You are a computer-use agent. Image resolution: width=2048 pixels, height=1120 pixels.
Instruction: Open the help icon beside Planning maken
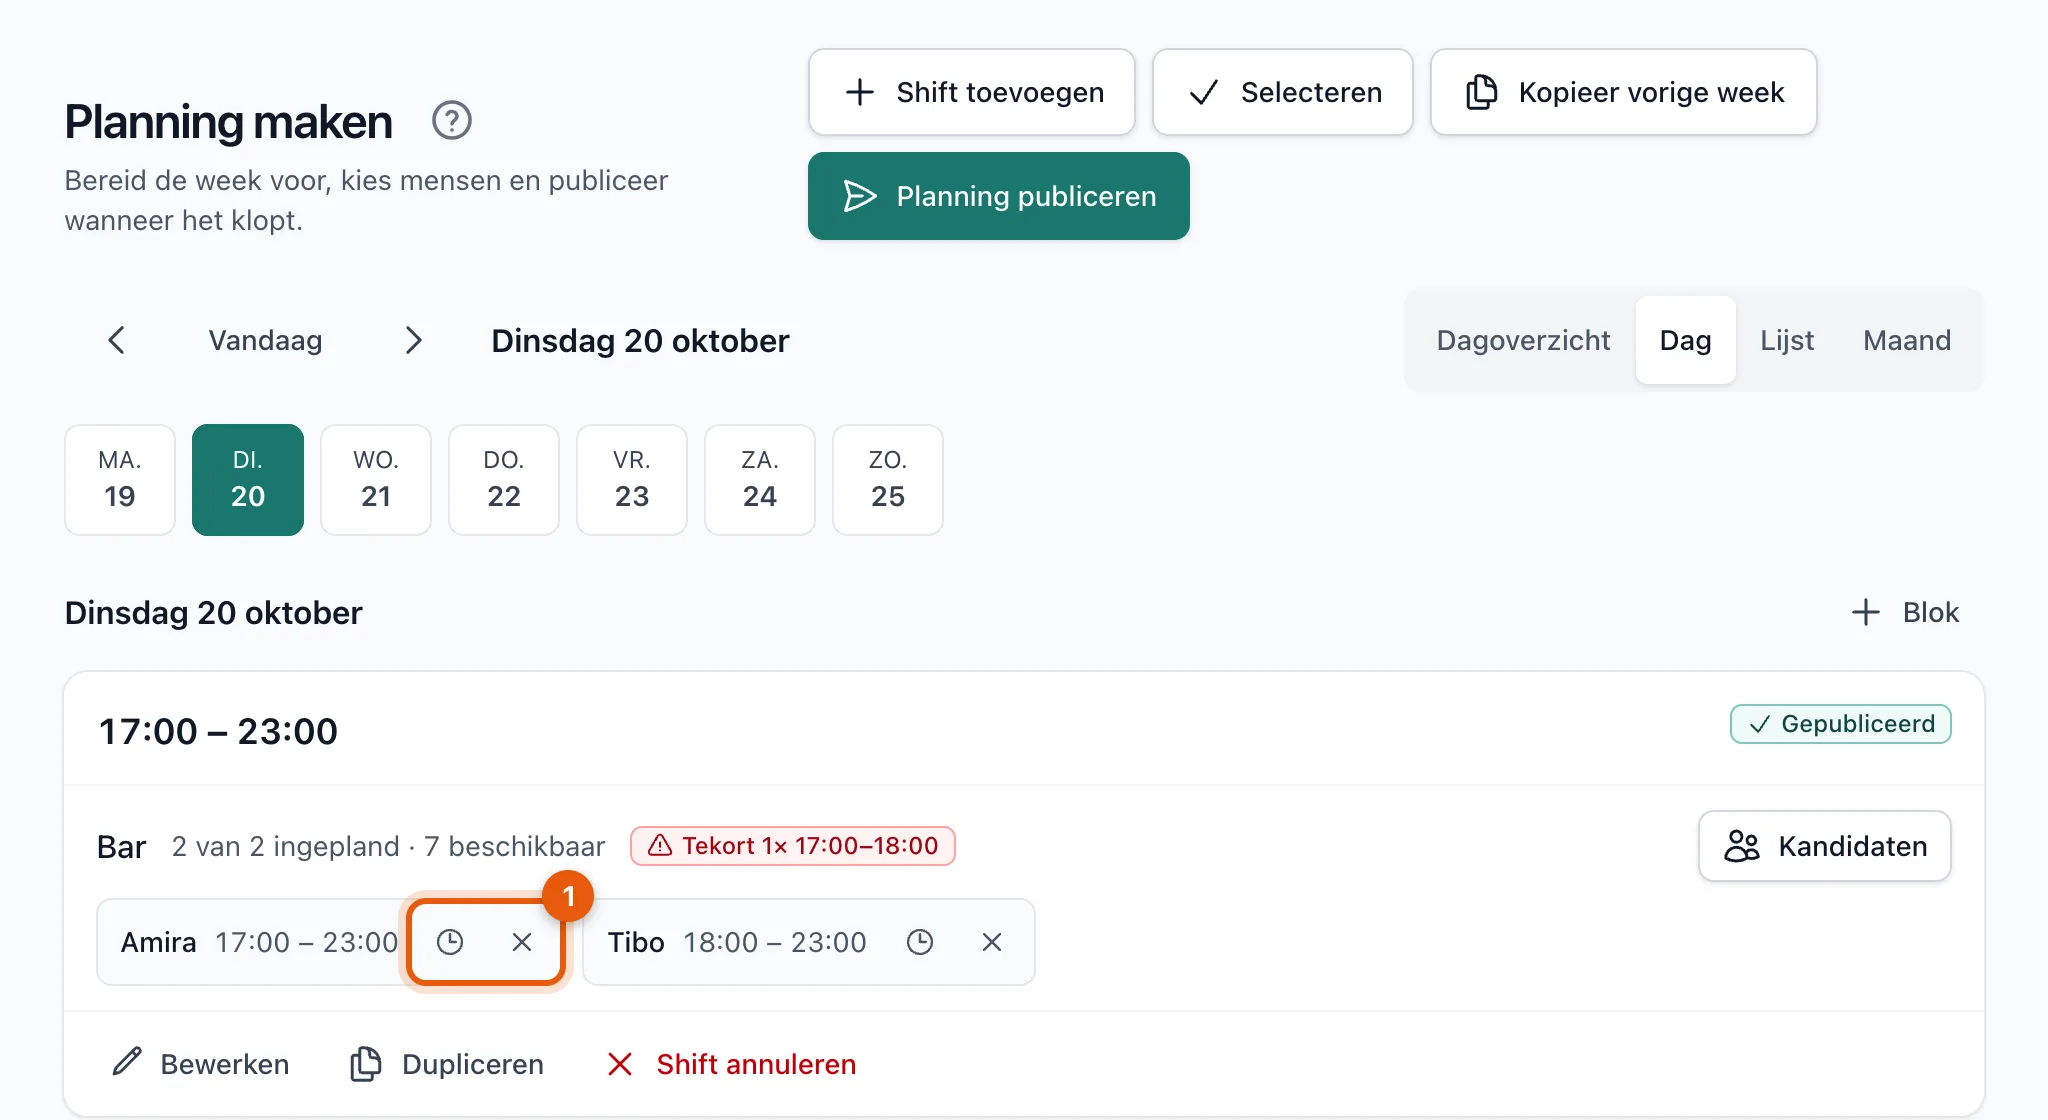pyautogui.click(x=451, y=121)
